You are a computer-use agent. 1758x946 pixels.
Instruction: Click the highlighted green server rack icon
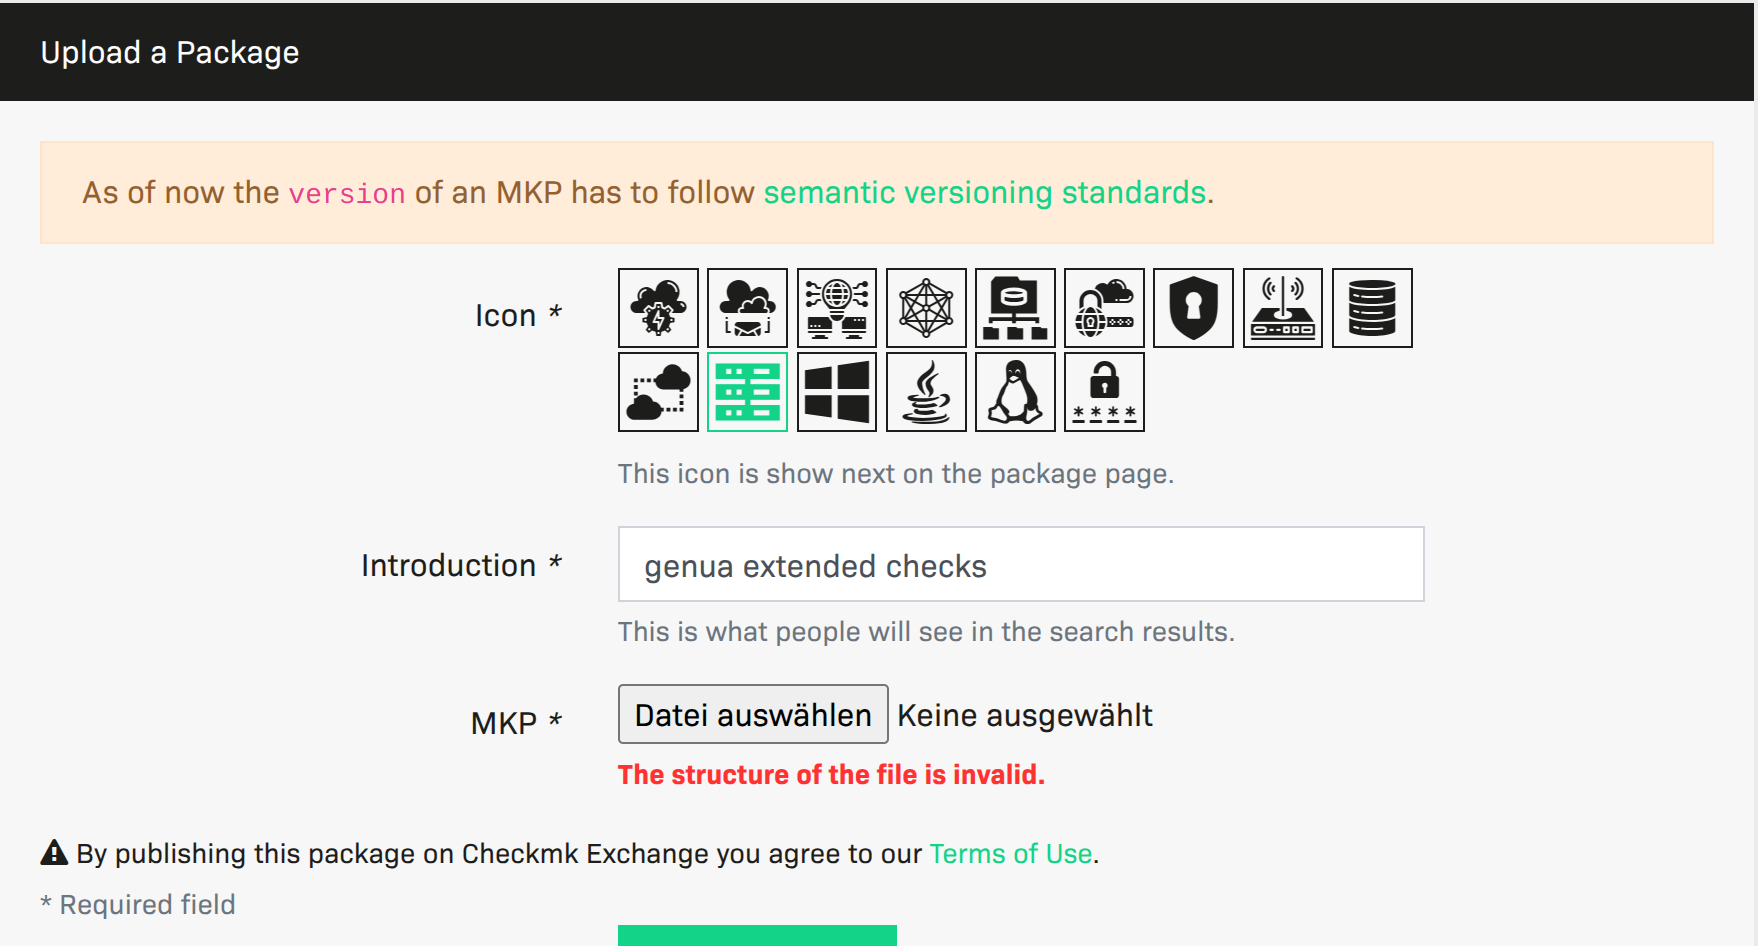(x=747, y=392)
